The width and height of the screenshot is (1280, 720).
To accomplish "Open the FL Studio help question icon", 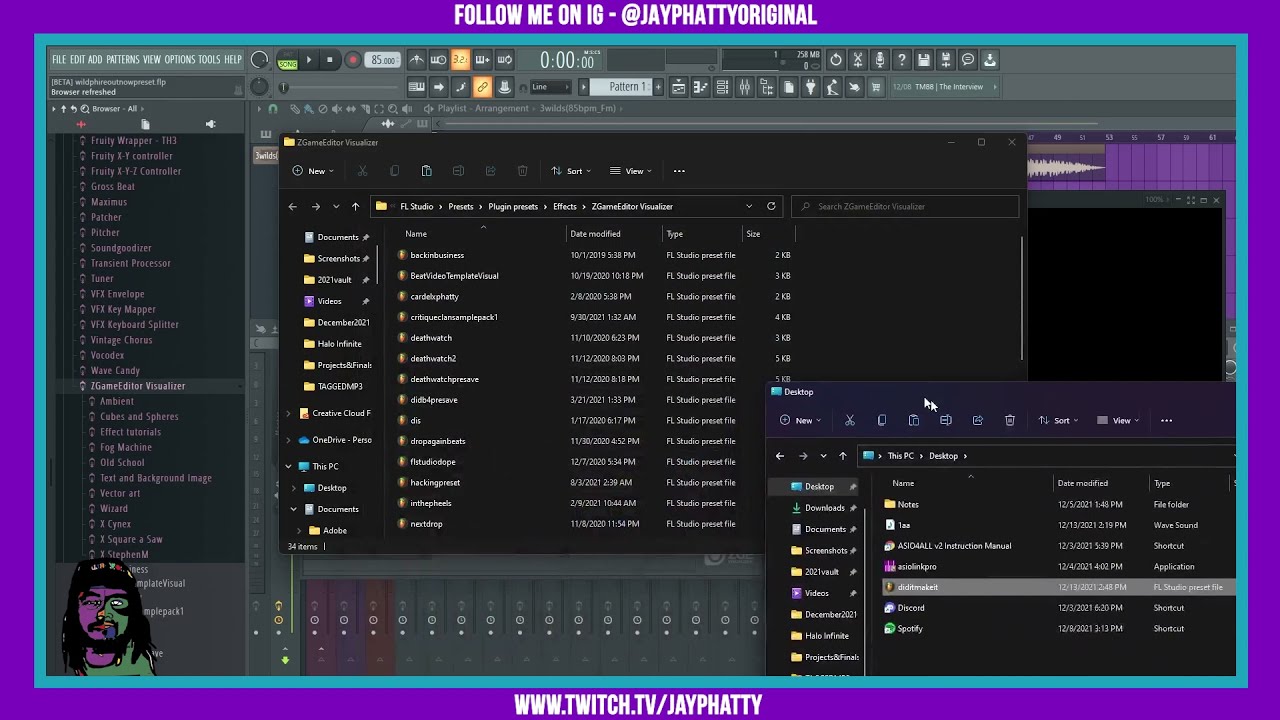I will pyautogui.click(x=901, y=60).
